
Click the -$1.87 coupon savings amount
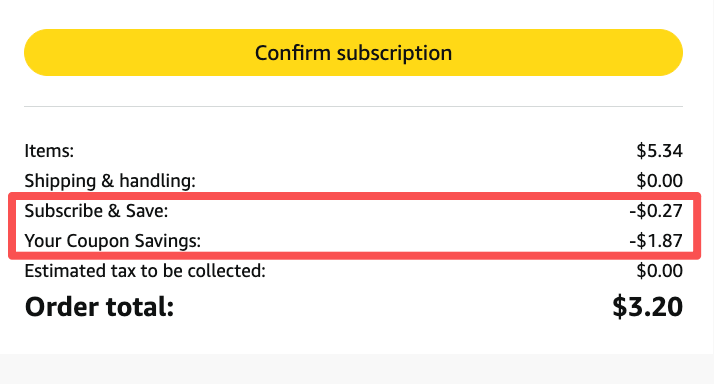656,241
